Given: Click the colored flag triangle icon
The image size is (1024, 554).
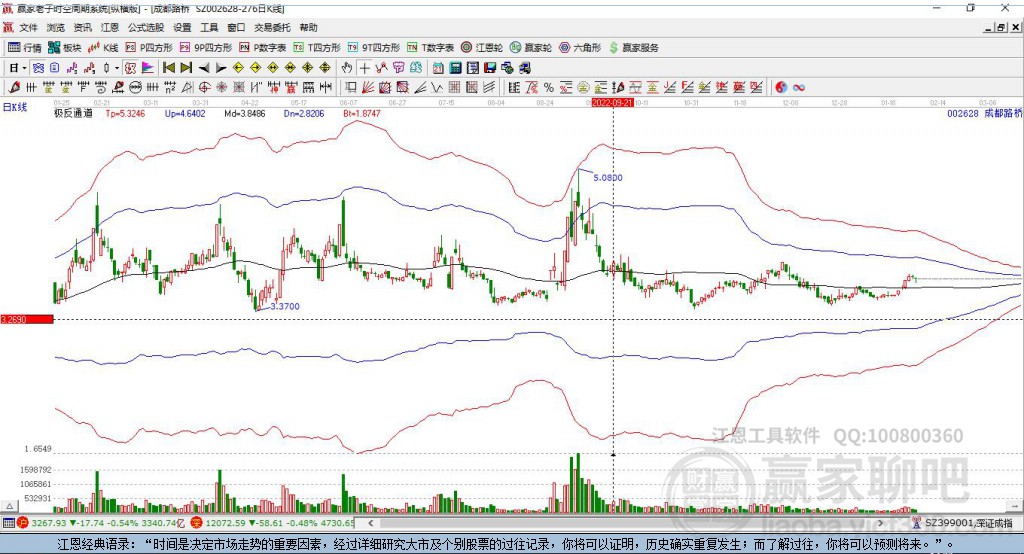Looking at the screenshot, I should pos(147,68).
